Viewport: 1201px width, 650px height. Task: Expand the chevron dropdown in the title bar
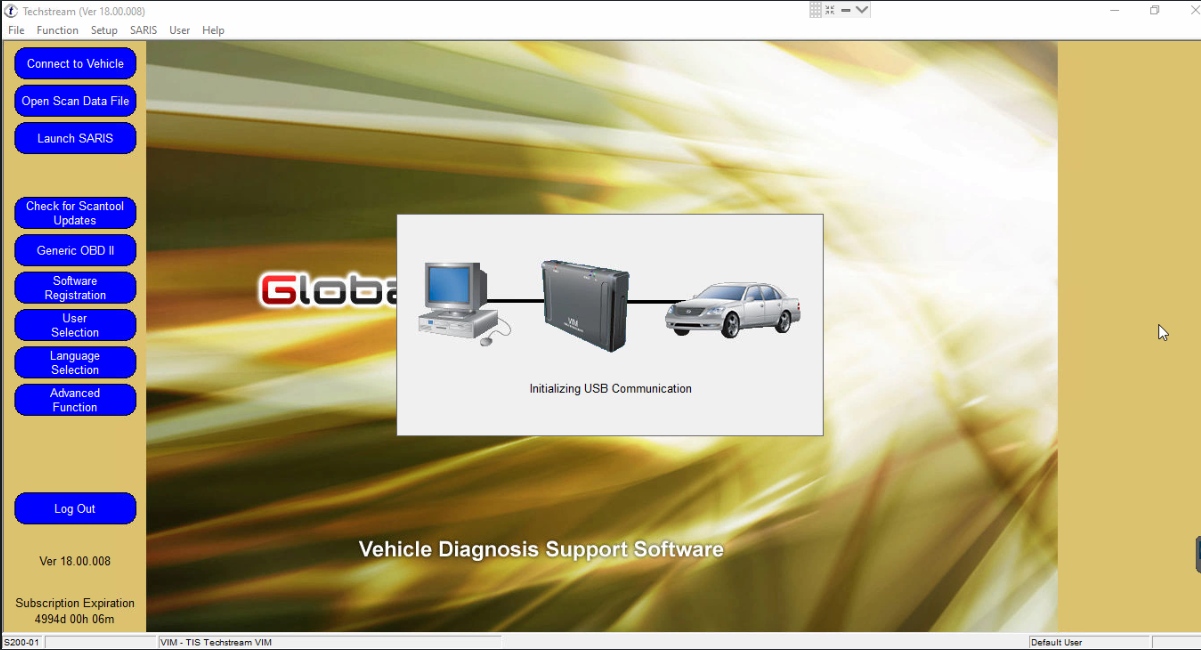coord(860,10)
